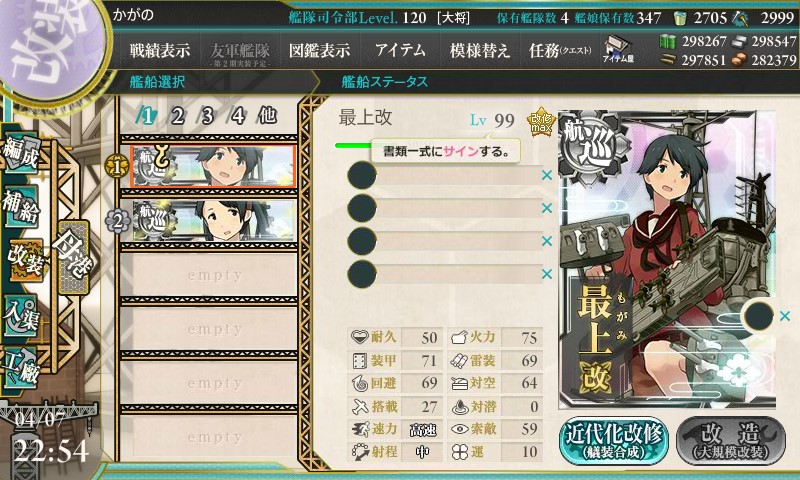Open the アイテム屋 item shop icon
This screenshot has width=800, height=480.
pos(618,50)
